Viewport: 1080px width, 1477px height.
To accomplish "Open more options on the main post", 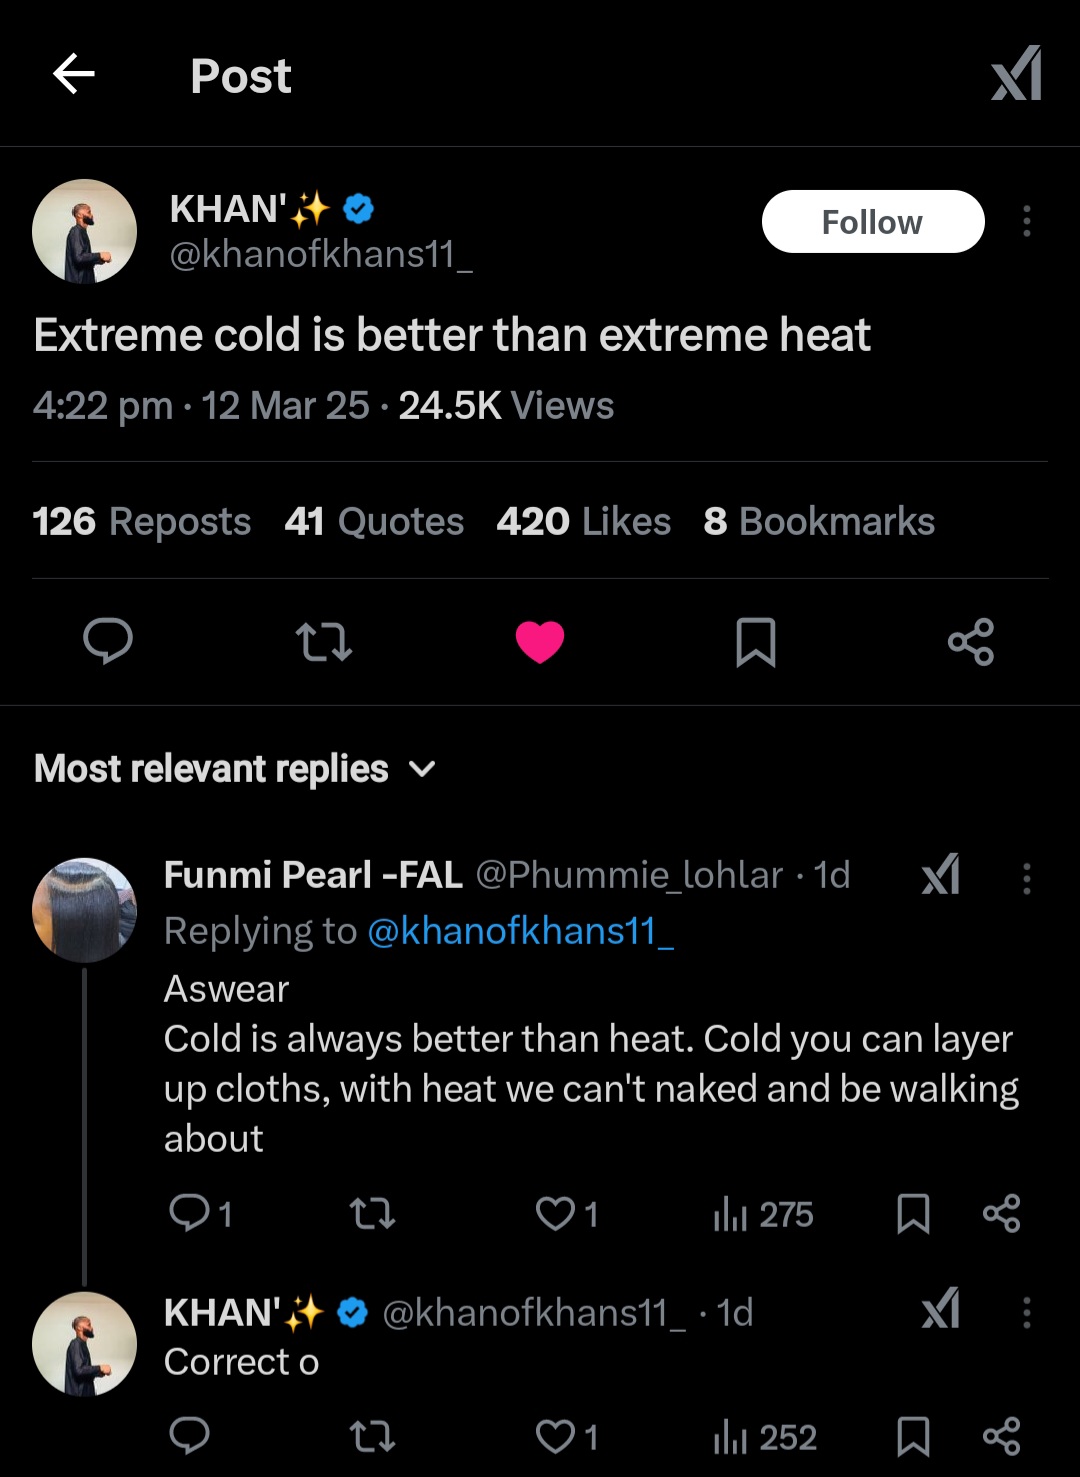I will 1026,221.
